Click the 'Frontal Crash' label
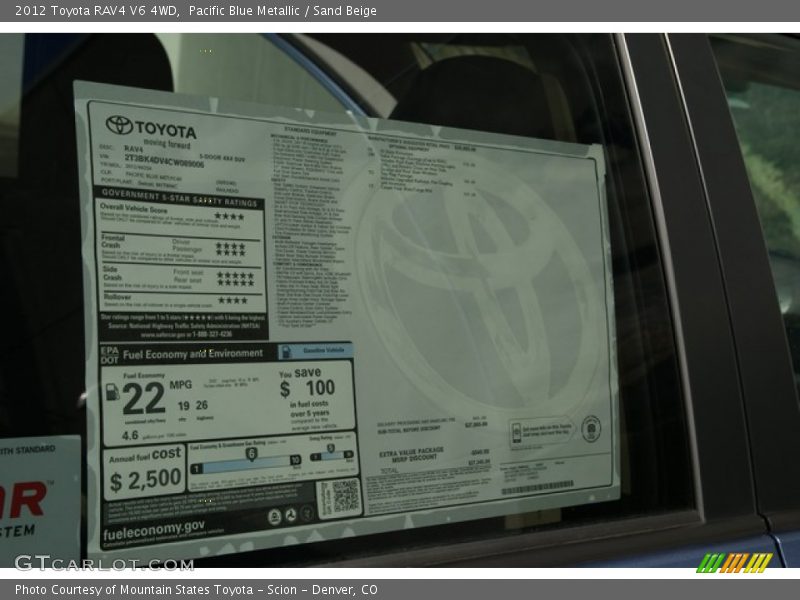 112,241
